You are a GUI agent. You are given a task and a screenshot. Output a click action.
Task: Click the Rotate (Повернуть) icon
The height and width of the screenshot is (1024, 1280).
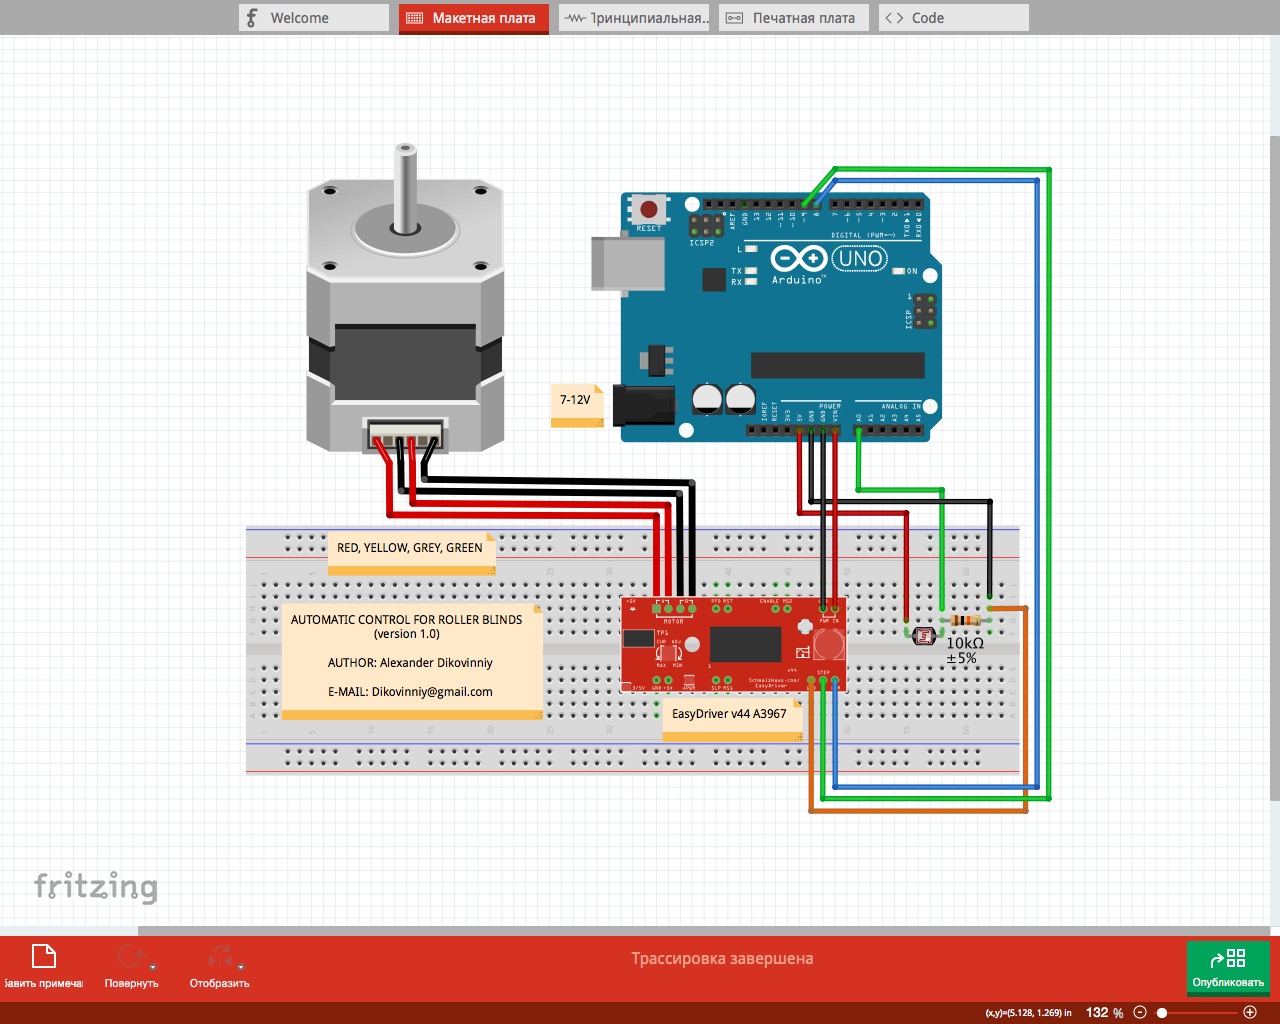tap(130, 957)
